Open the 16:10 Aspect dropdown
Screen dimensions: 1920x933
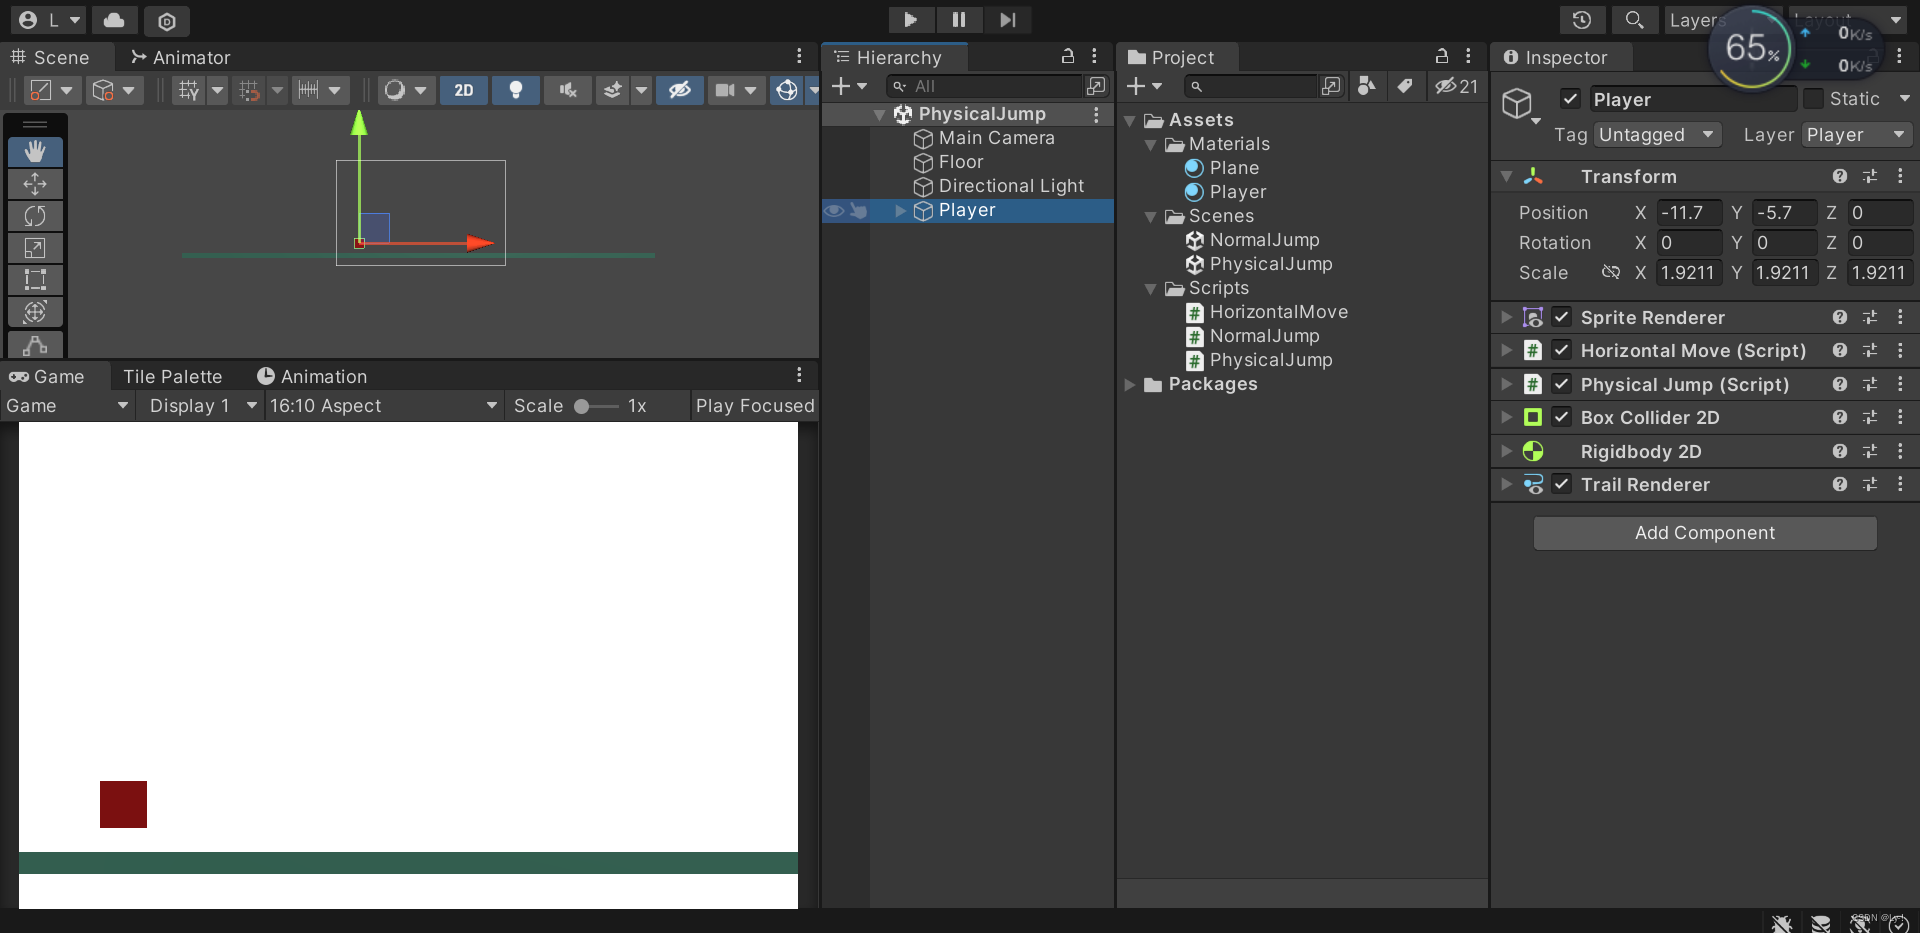[384, 405]
